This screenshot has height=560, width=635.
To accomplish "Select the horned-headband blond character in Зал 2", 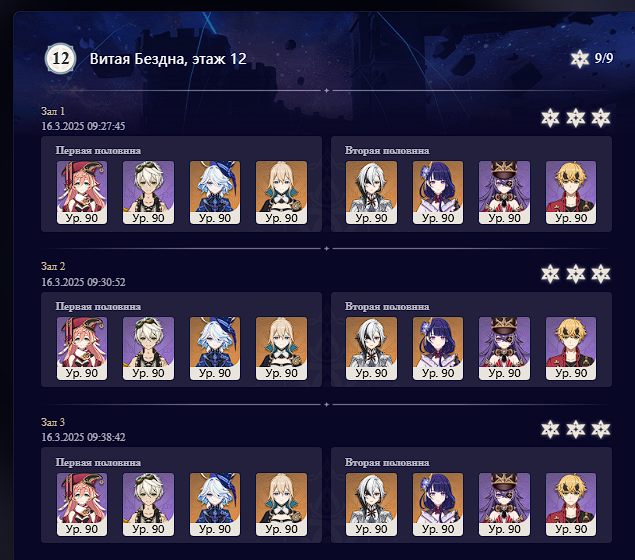I will click(x=571, y=348).
